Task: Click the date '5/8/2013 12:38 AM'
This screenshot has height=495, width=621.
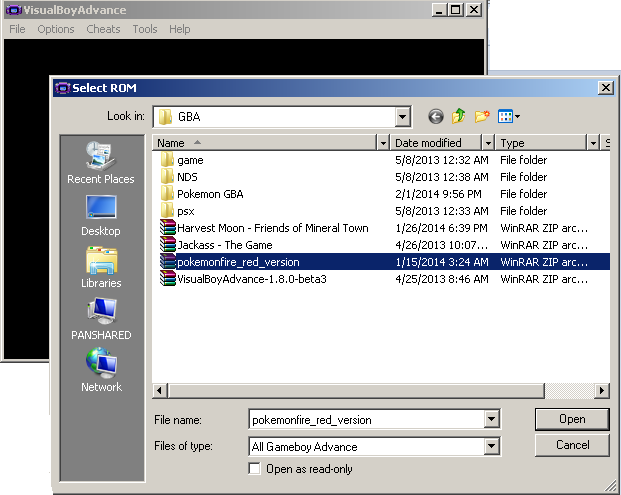Action: (x=442, y=177)
